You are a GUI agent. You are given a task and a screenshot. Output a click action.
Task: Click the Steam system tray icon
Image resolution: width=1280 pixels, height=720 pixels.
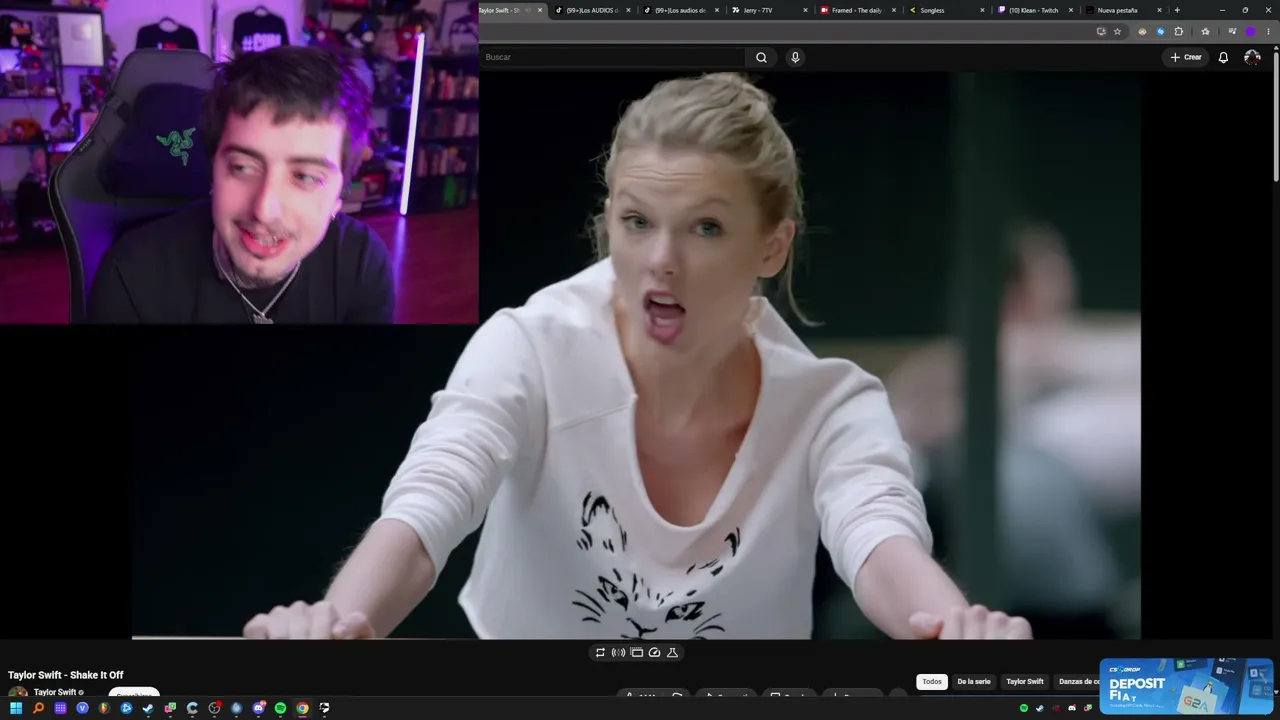pos(1040,708)
